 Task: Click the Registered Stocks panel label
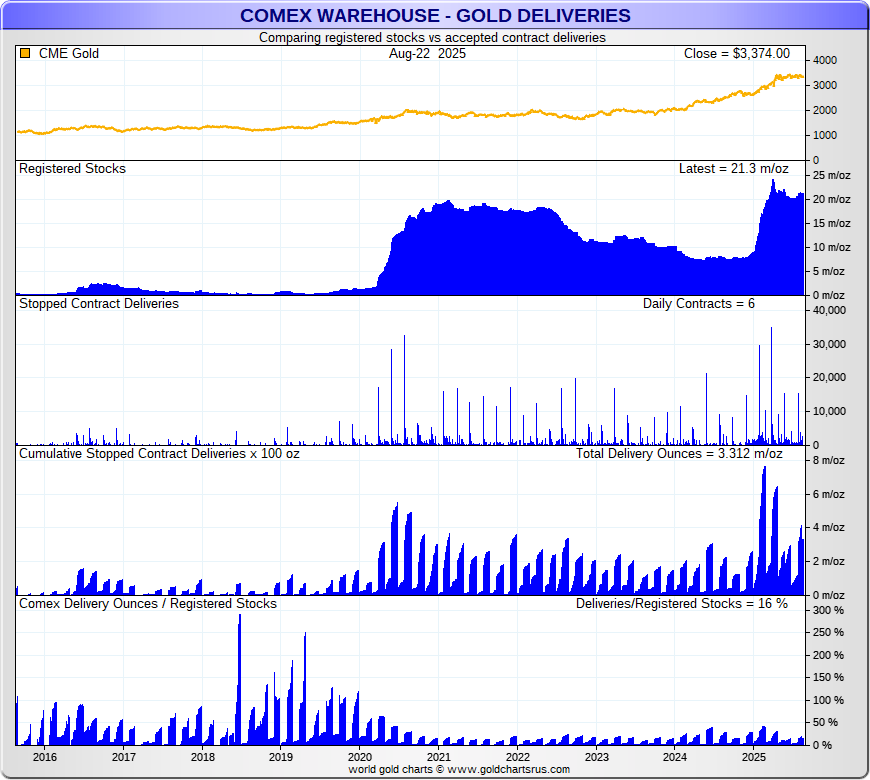(x=72, y=169)
